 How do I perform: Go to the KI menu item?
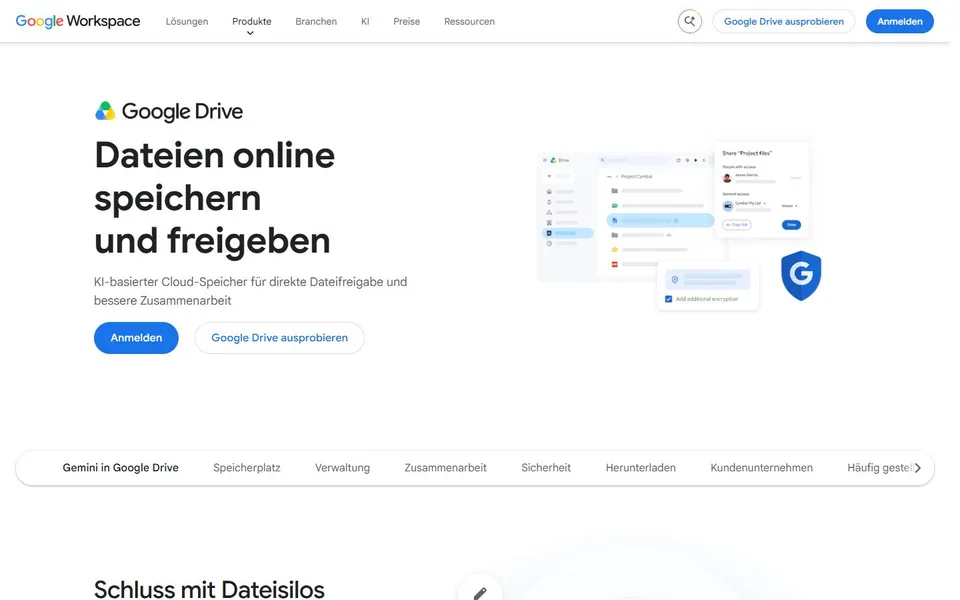pos(365,21)
